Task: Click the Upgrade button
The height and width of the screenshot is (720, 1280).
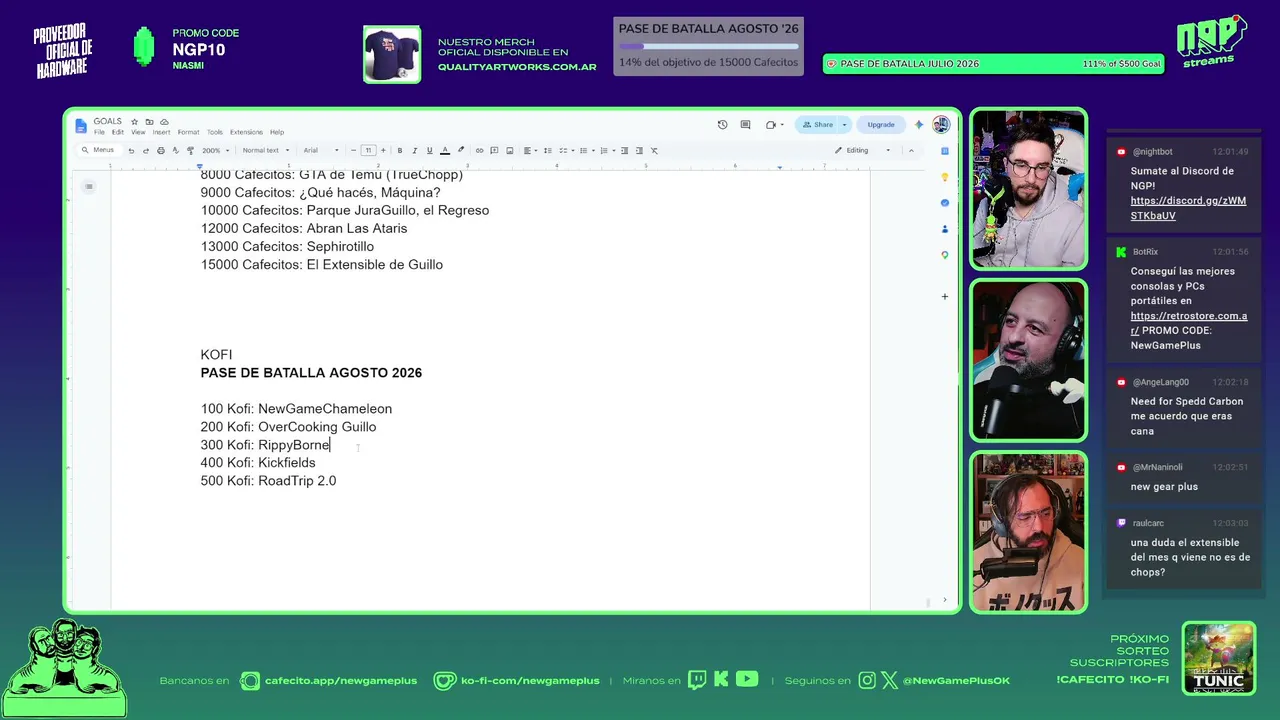Action: click(x=881, y=125)
